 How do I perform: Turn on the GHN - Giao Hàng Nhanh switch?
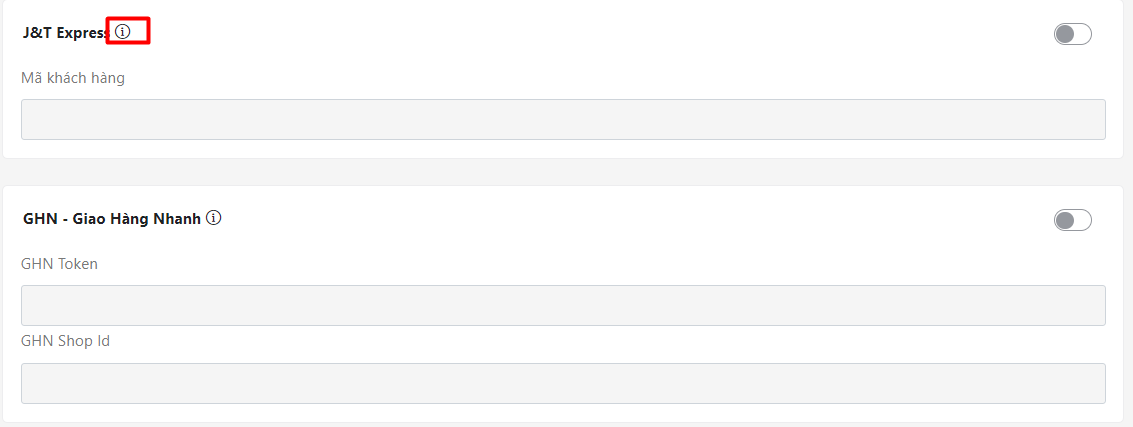pyautogui.click(x=1072, y=220)
